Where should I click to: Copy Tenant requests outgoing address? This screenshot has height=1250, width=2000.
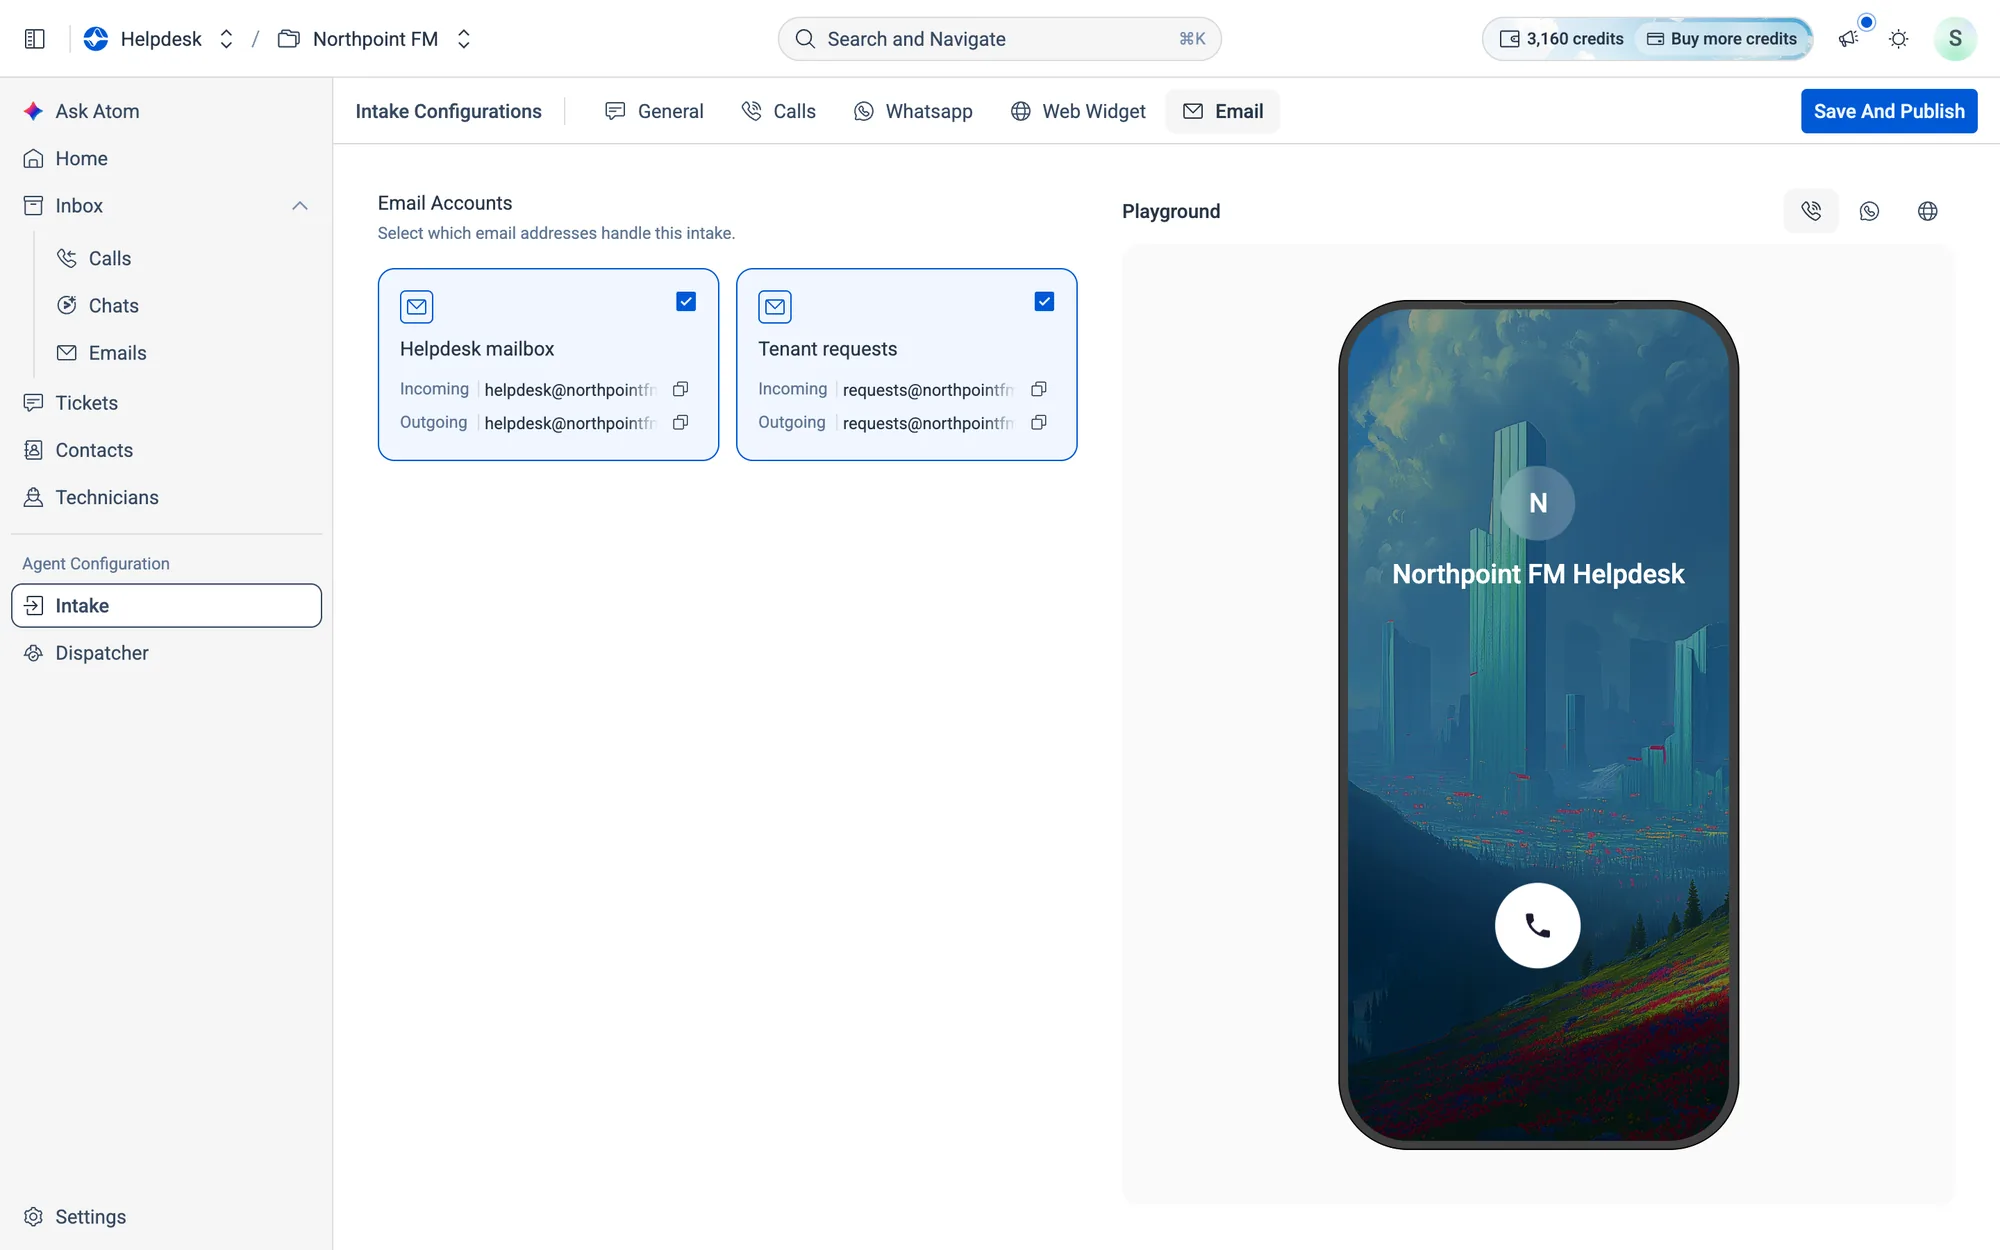pos(1039,422)
